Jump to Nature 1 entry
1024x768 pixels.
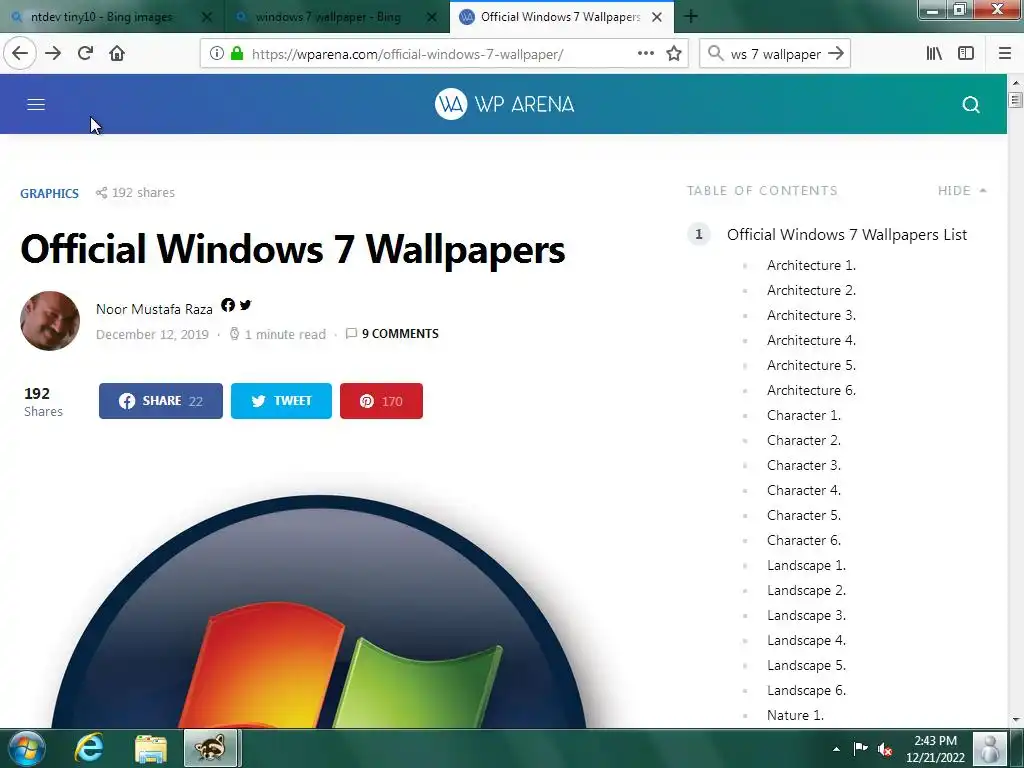795,716
